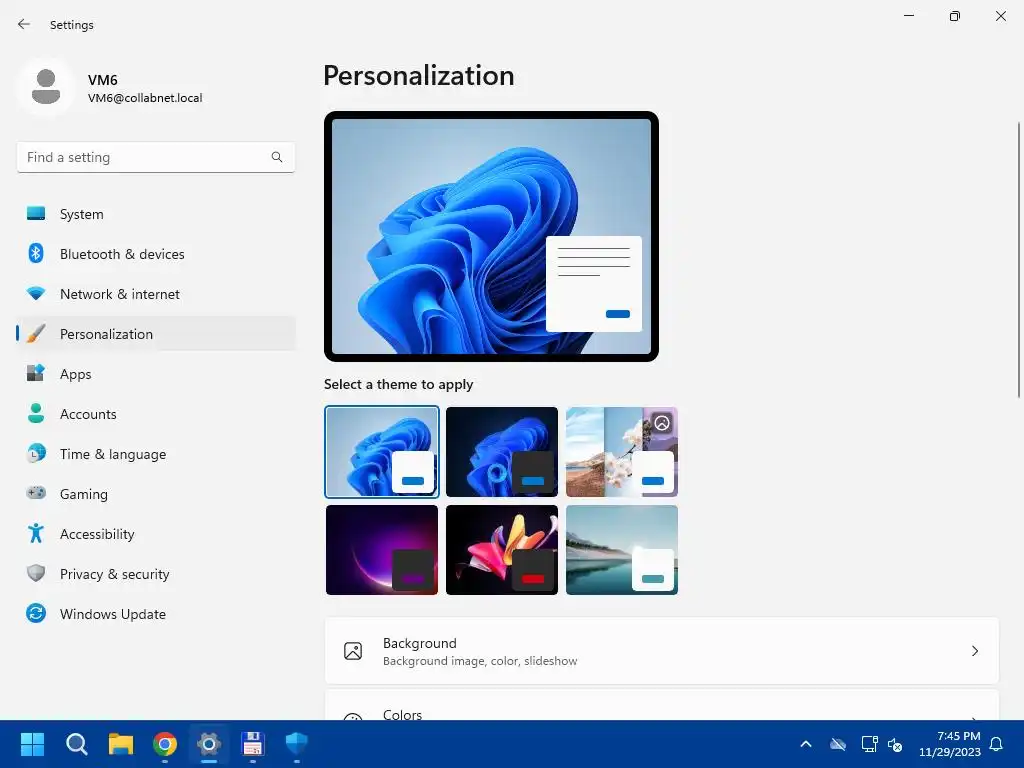This screenshot has width=1024, height=768.
Task: Click the Bluetooth icon in sidebar
Action: [36, 253]
